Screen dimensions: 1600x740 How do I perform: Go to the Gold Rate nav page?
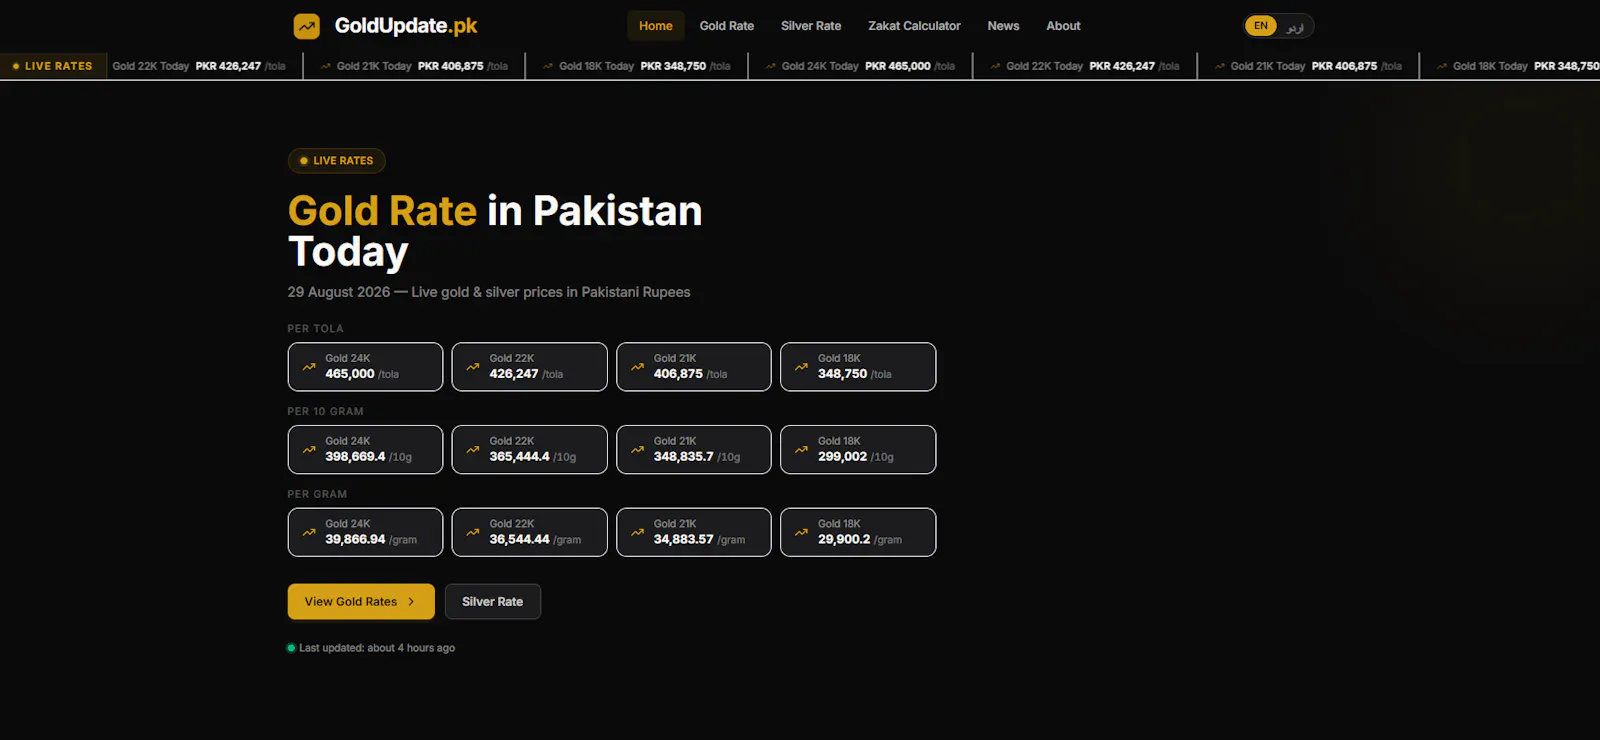click(727, 26)
